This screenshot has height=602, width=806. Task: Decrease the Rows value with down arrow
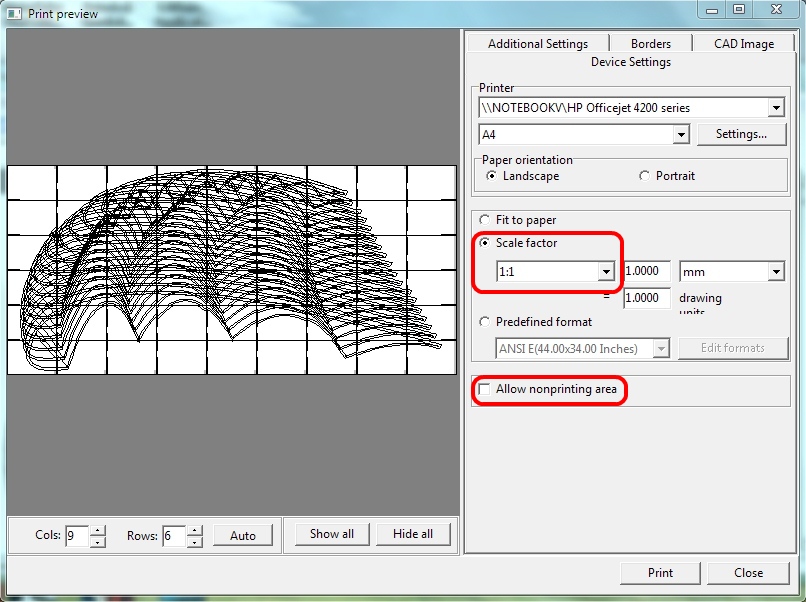coord(195,541)
